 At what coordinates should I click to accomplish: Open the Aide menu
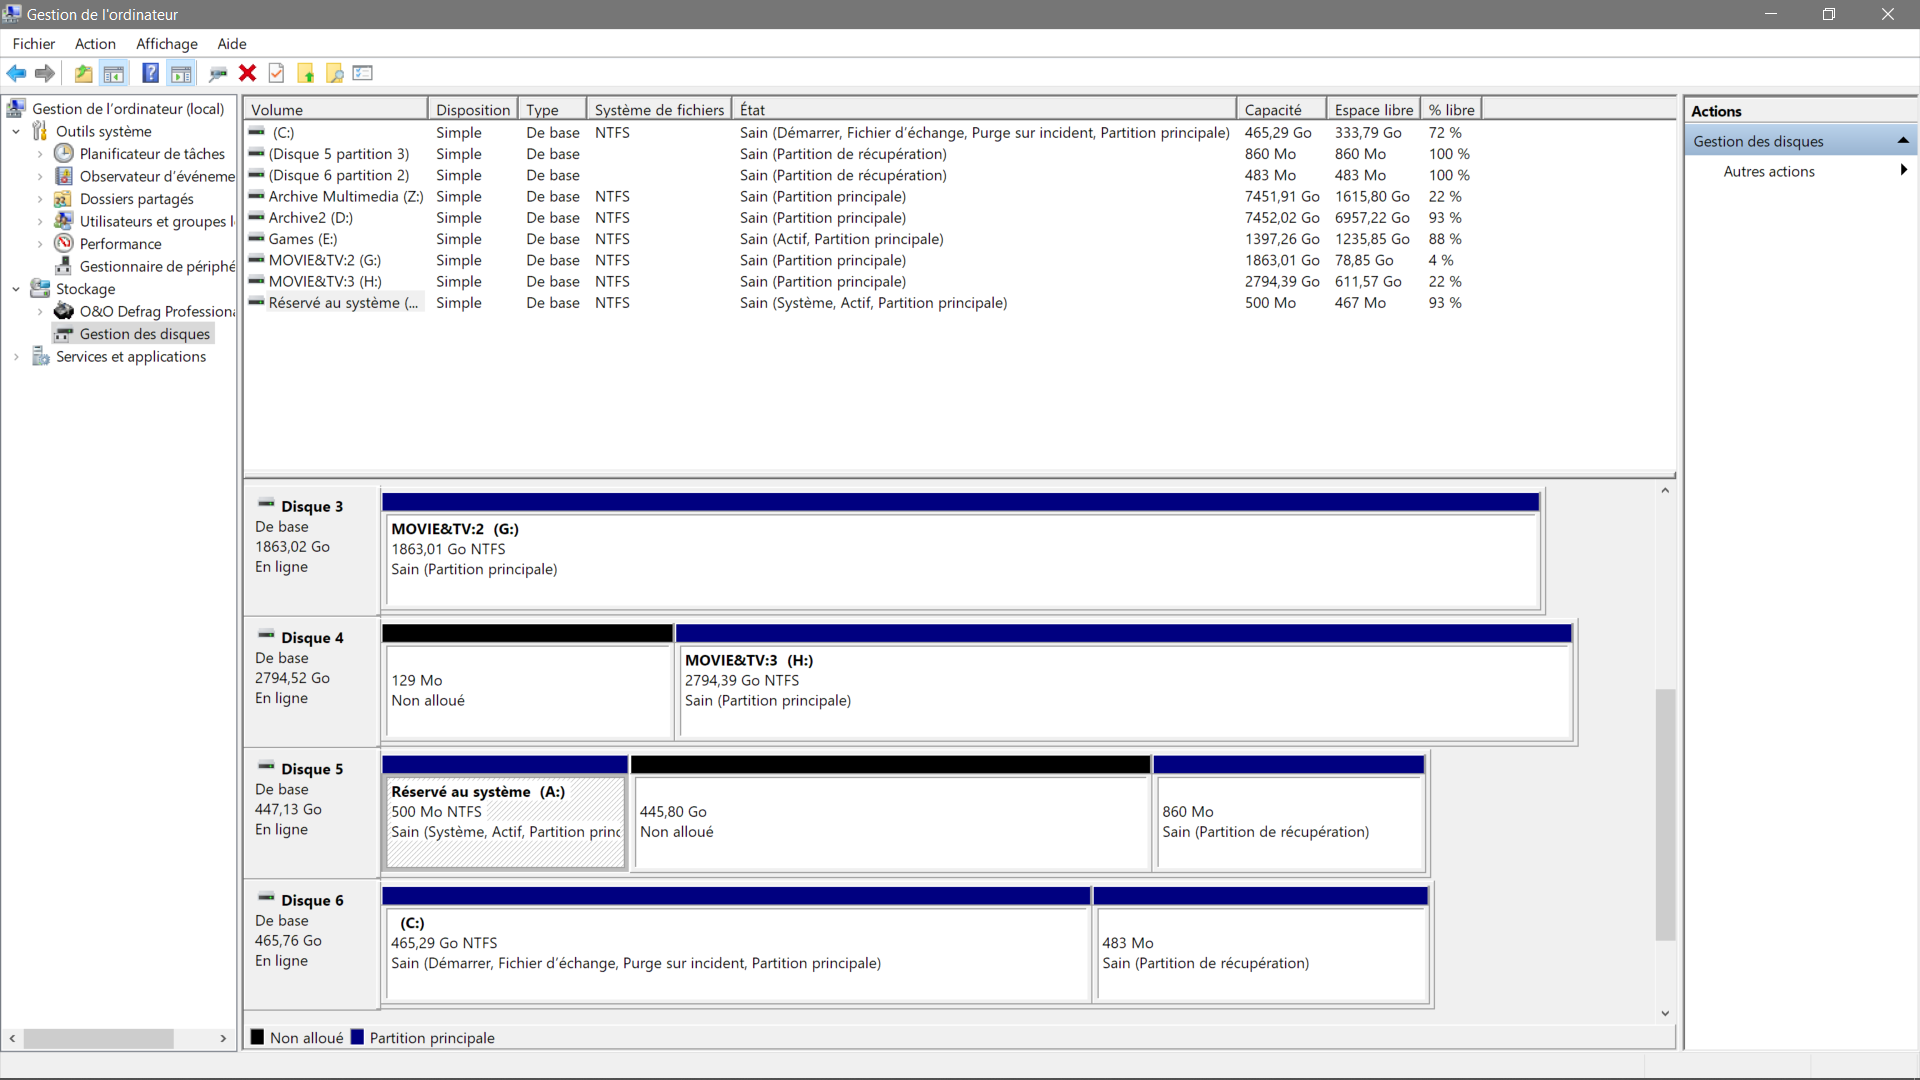[232, 43]
